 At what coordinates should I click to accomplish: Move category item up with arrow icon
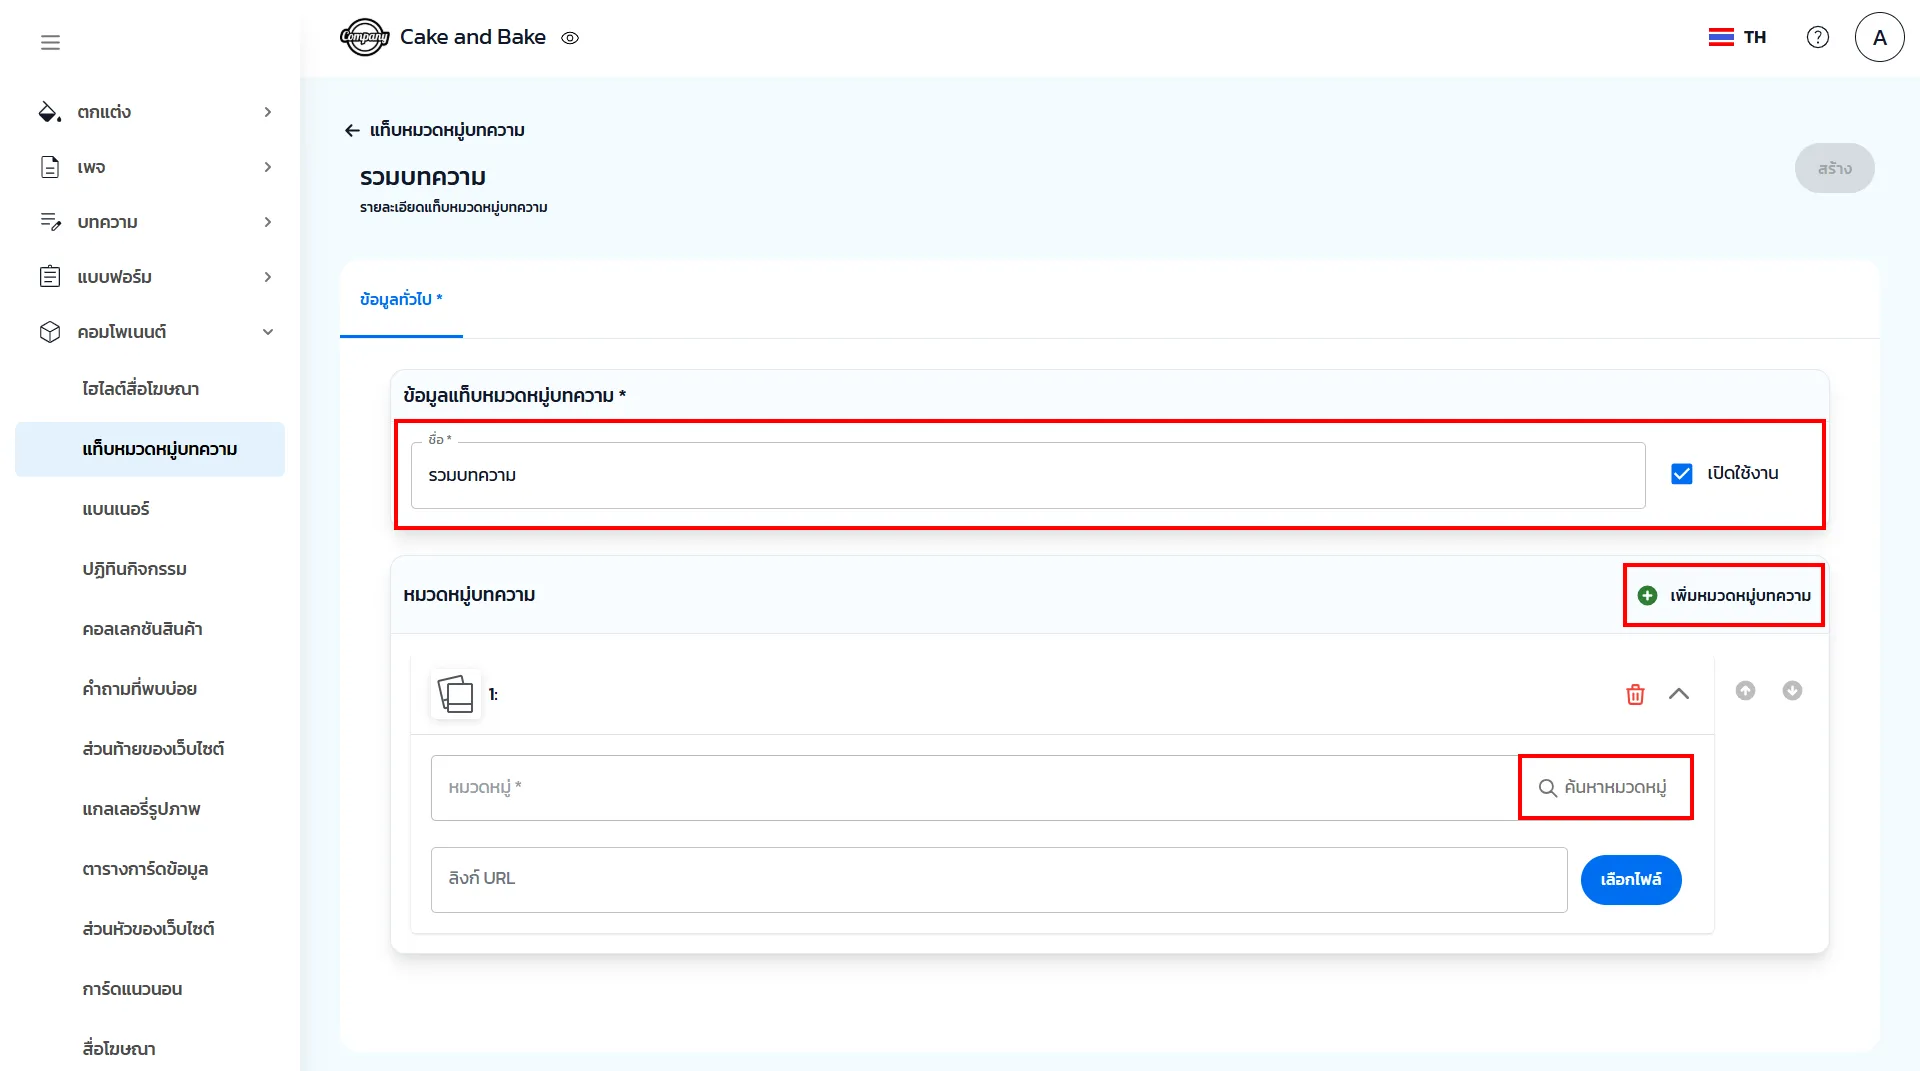coord(1745,691)
